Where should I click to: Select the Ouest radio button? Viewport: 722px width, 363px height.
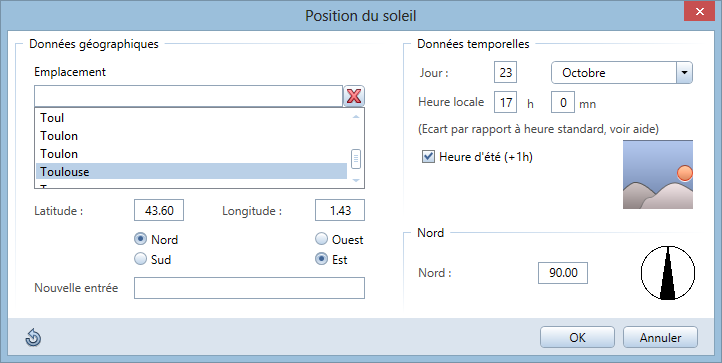(x=321, y=239)
